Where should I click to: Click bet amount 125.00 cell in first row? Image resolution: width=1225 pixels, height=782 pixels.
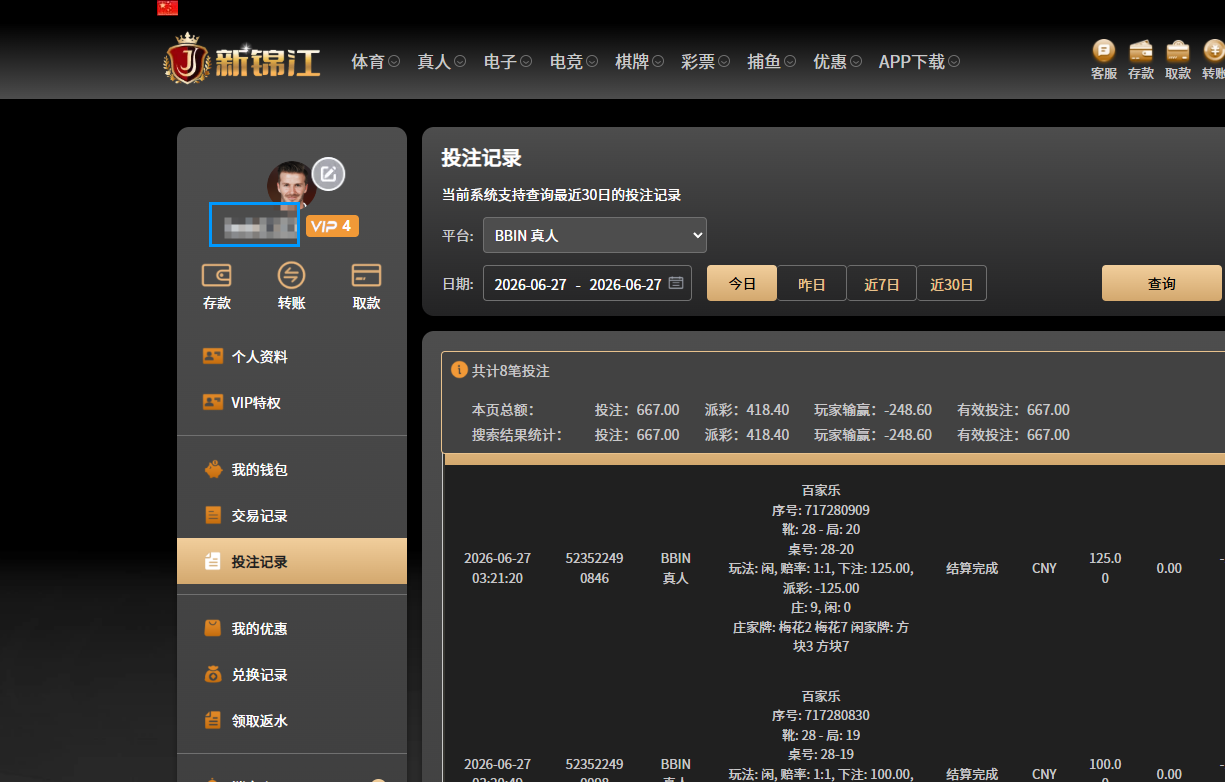coord(1105,568)
